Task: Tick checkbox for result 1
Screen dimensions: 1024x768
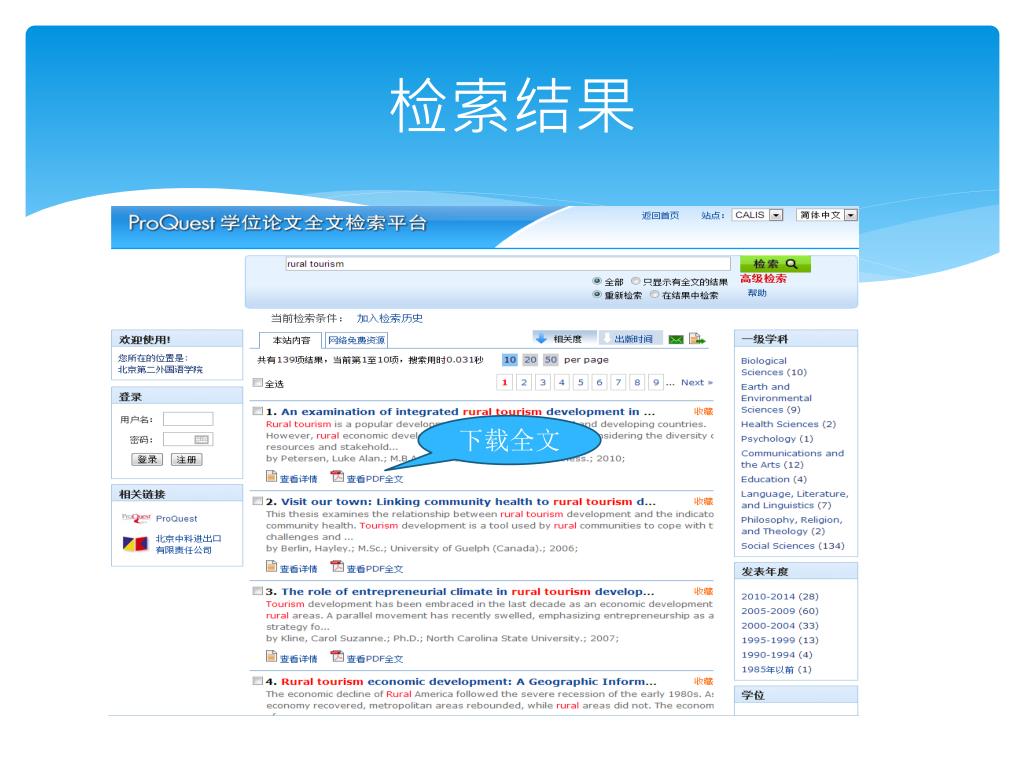Action: click(257, 411)
